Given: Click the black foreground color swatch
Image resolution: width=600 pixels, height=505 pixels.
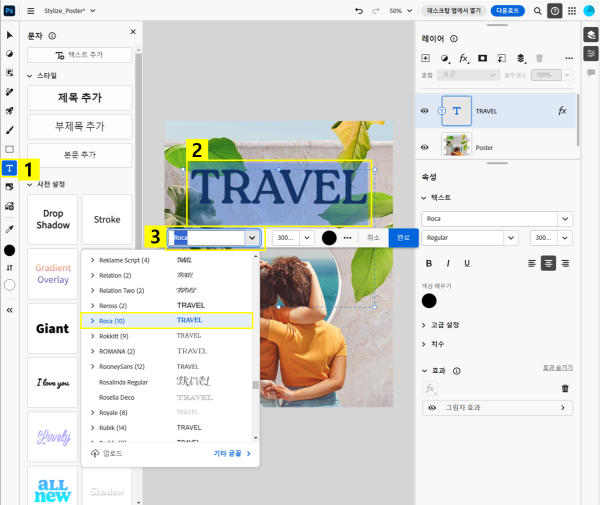Looking at the screenshot, I should pyautogui.click(x=10, y=250).
